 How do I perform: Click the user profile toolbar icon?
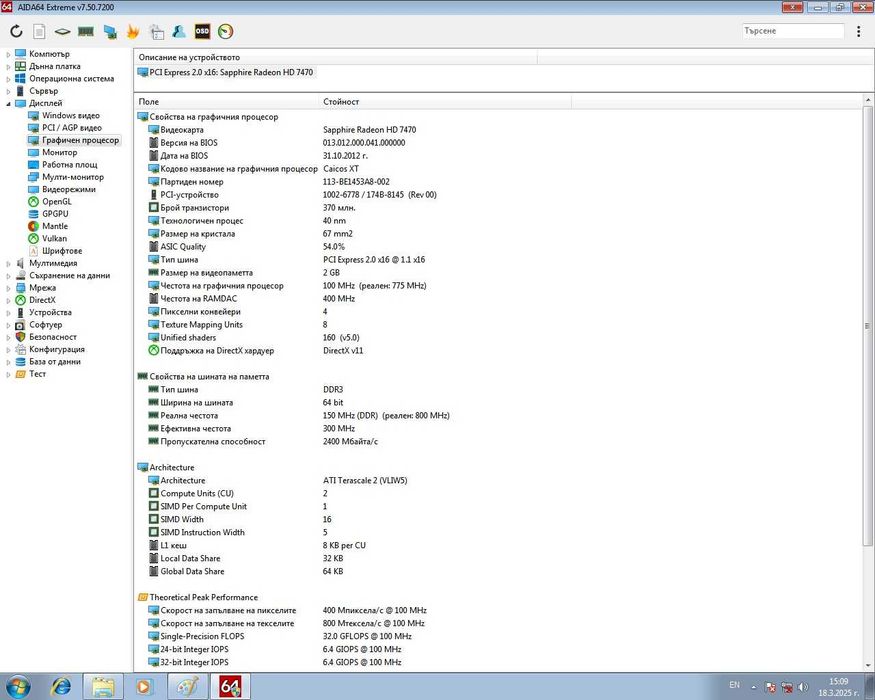tap(179, 32)
